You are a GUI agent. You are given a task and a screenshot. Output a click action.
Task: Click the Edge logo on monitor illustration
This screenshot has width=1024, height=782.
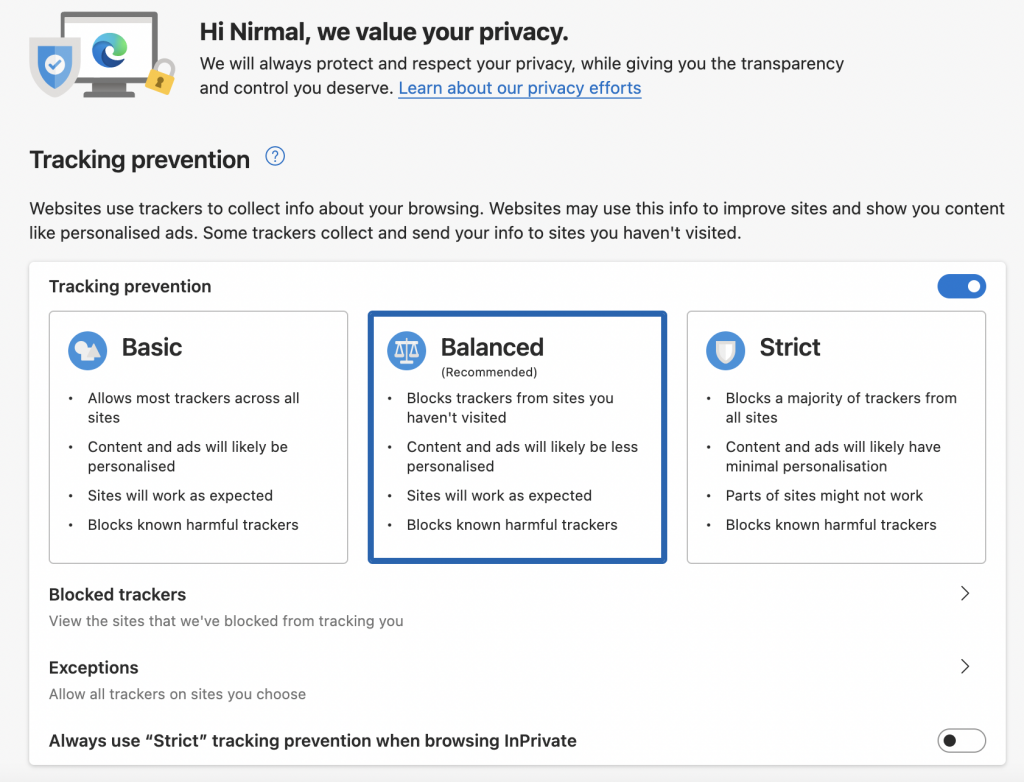click(109, 50)
